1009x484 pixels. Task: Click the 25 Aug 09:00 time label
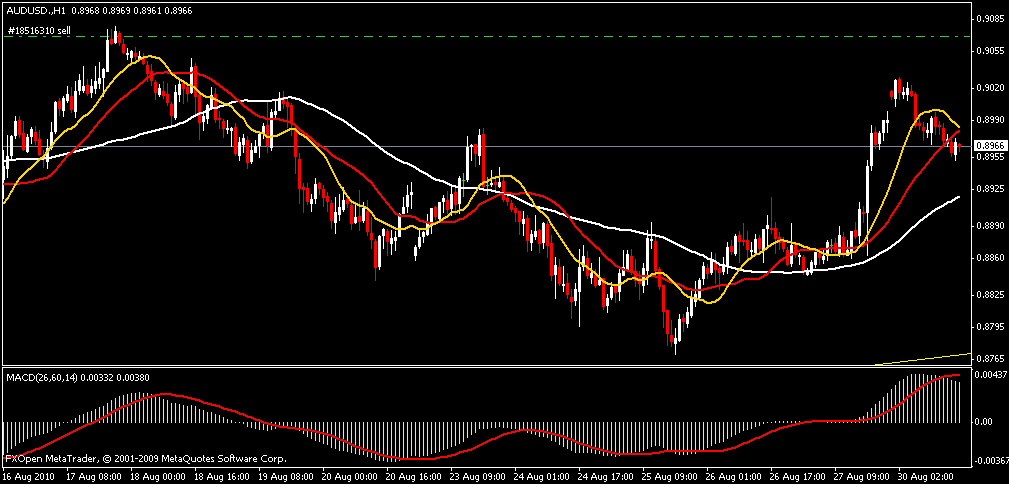(x=668, y=478)
